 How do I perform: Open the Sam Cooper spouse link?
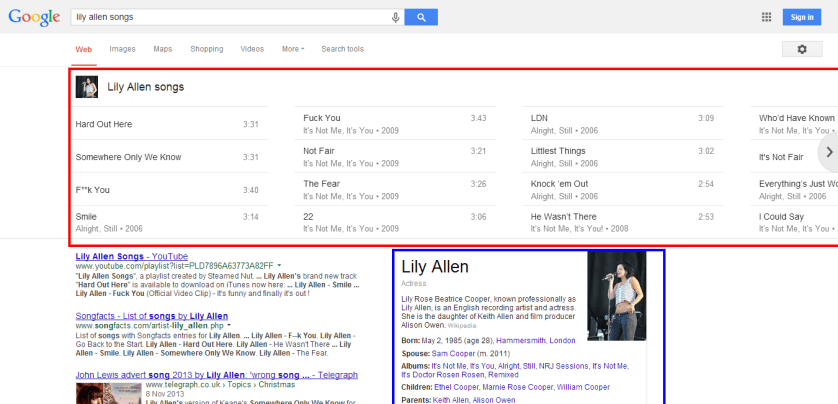[453, 354]
